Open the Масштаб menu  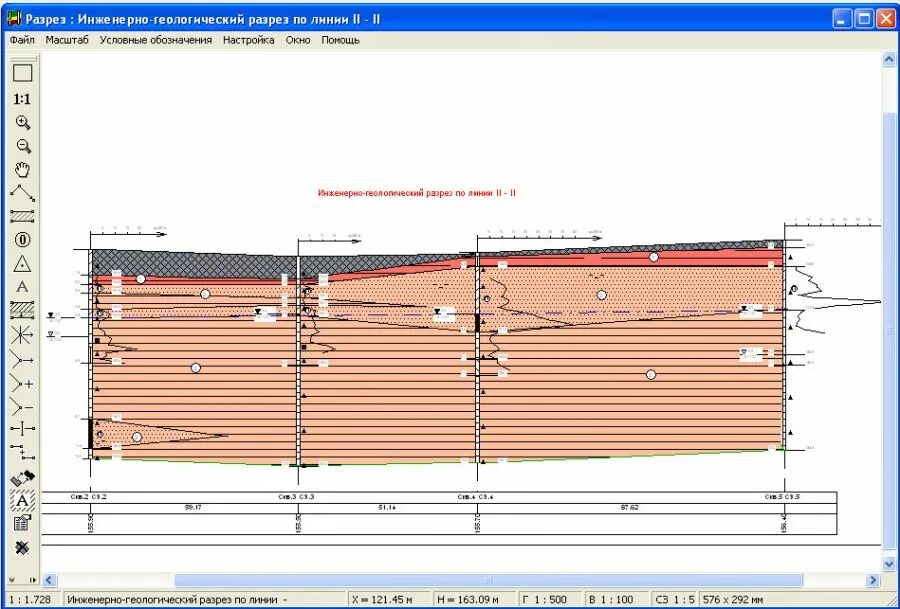click(x=67, y=40)
